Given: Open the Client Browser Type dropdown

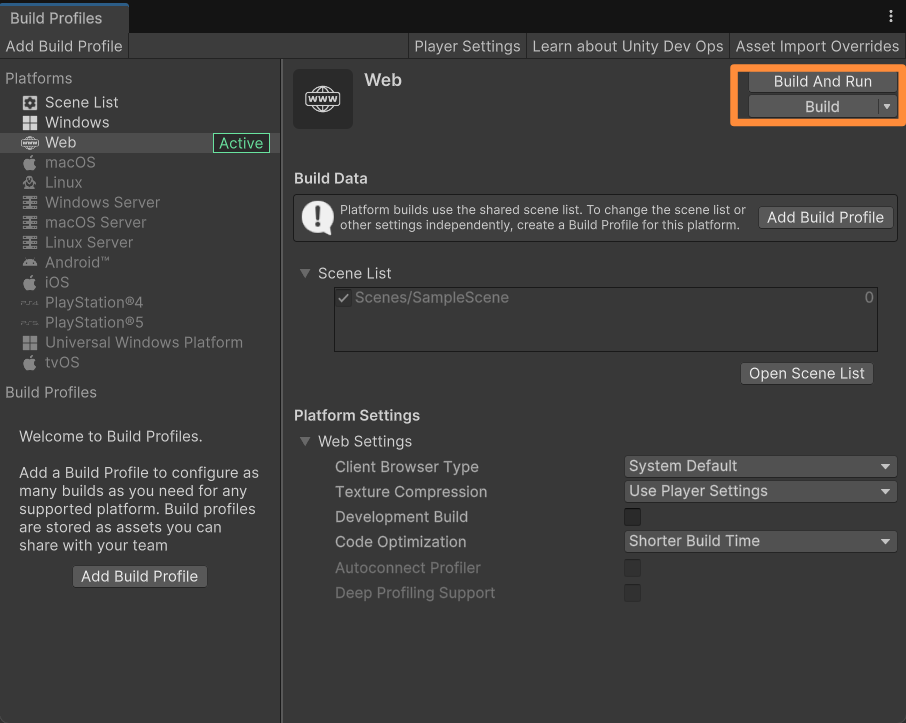Looking at the screenshot, I should click(x=760, y=466).
